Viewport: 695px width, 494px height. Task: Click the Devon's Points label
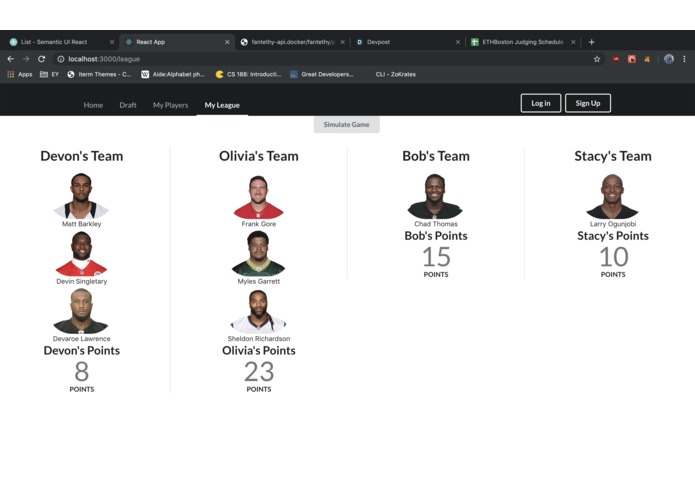(x=82, y=350)
